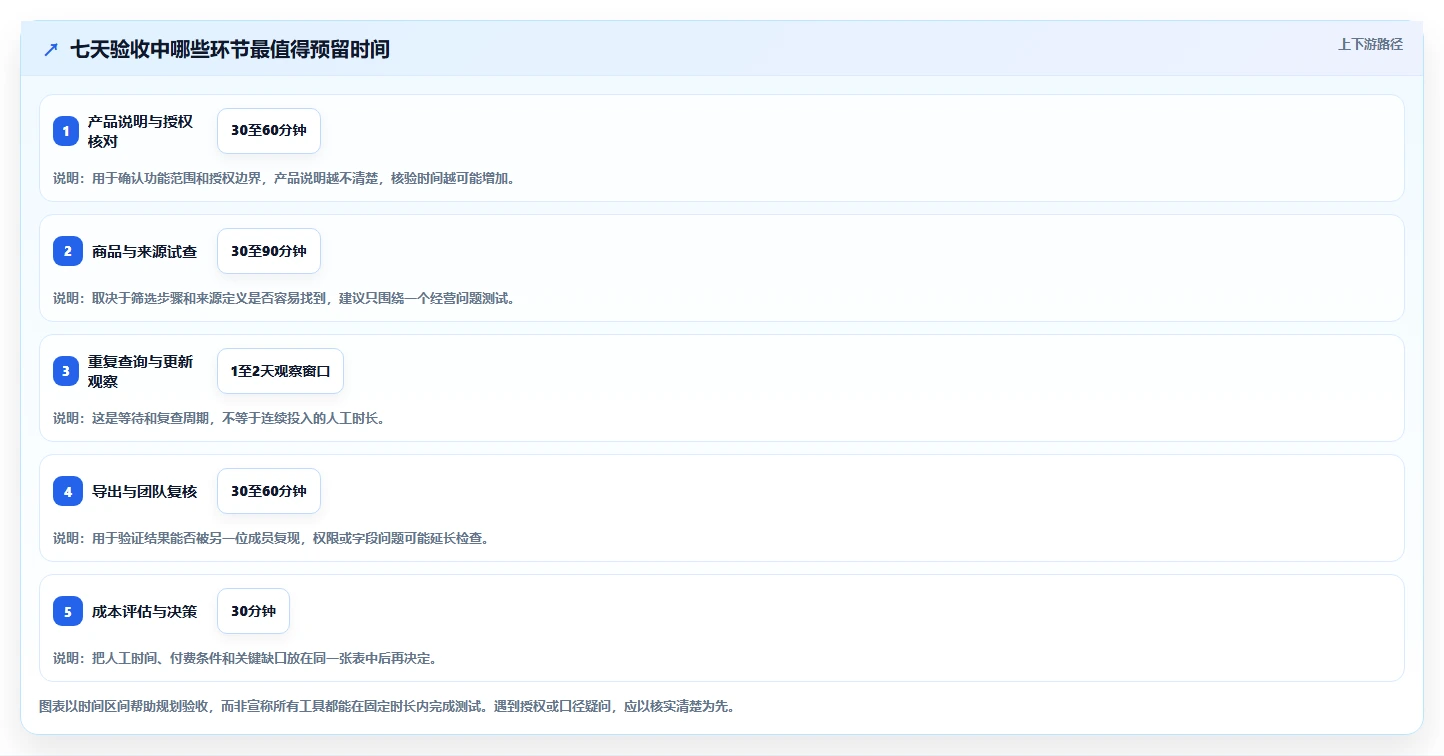
Task: Select step number 1 badge
Action: [66, 131]
